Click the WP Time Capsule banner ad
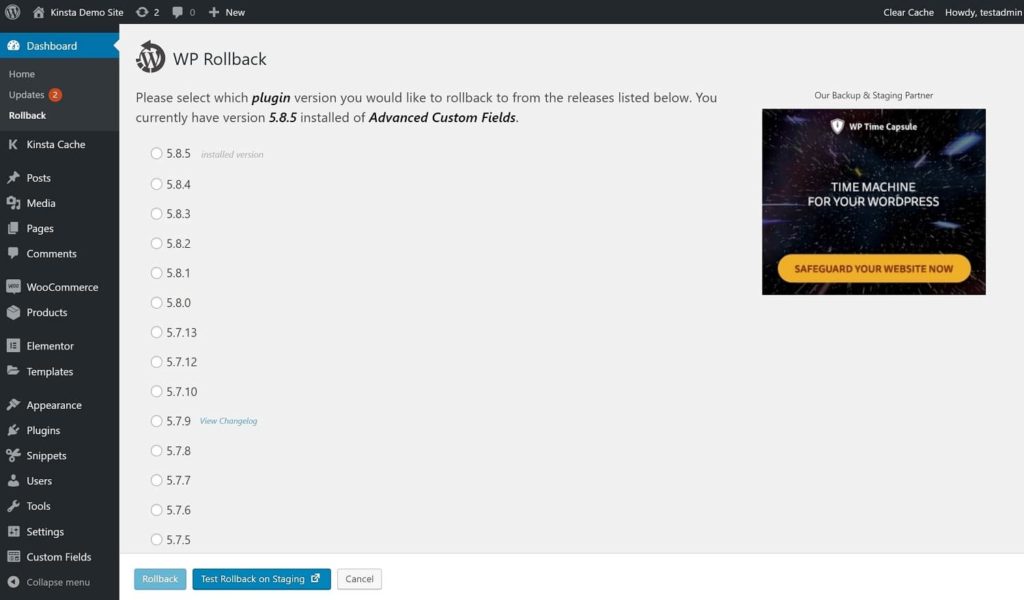The image size is (1024, 600). pos(873,202)
